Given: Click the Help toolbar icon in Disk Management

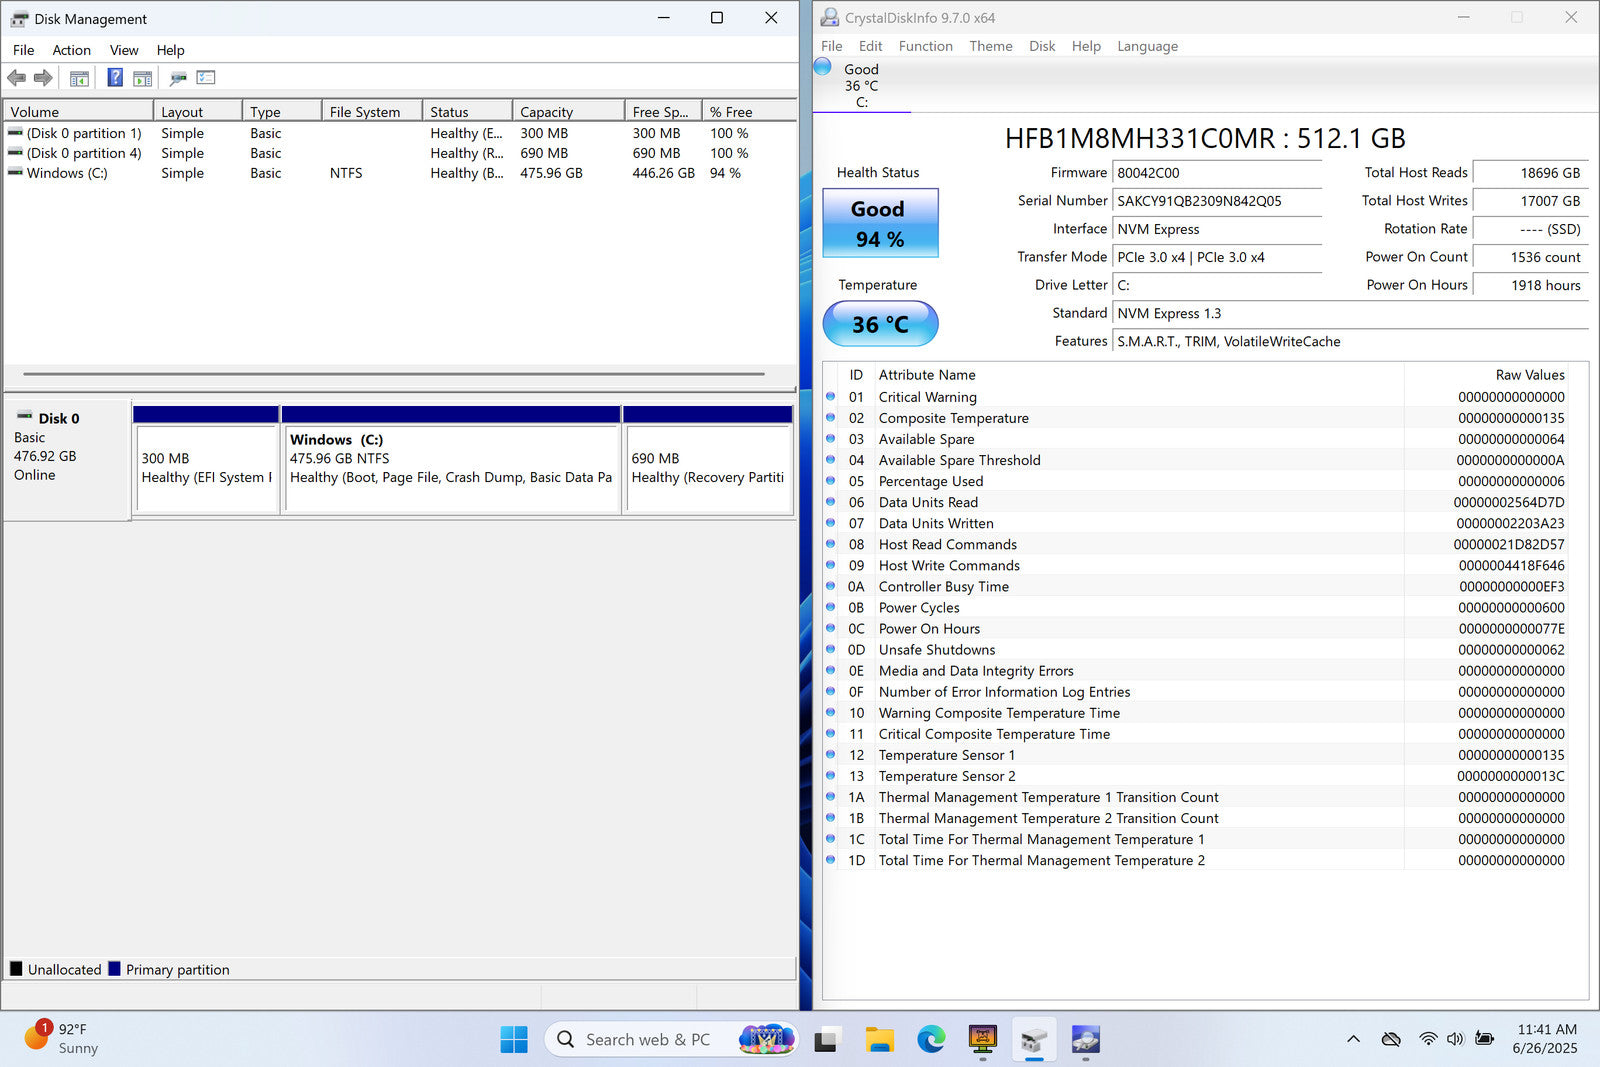Looking at the screenshot, I should click(x=115, y=78).
